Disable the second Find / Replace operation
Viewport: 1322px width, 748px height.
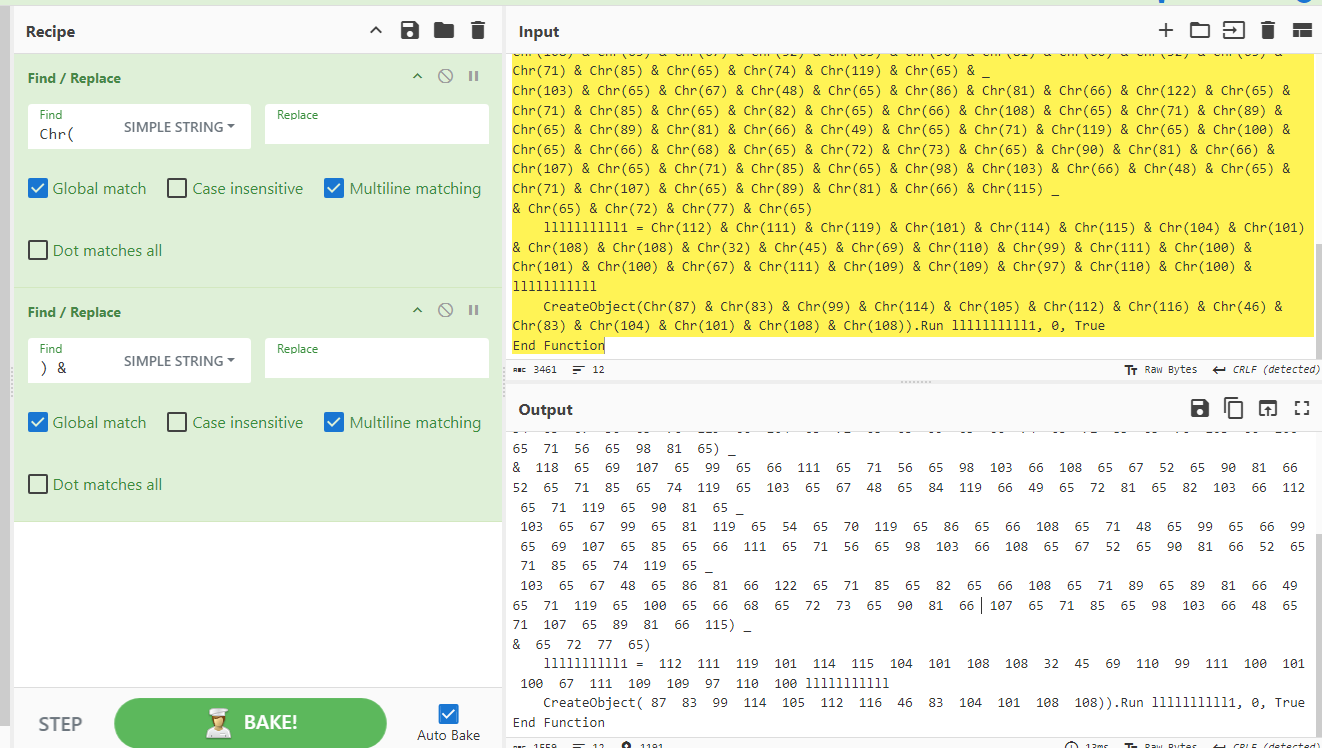click(446, 311)
